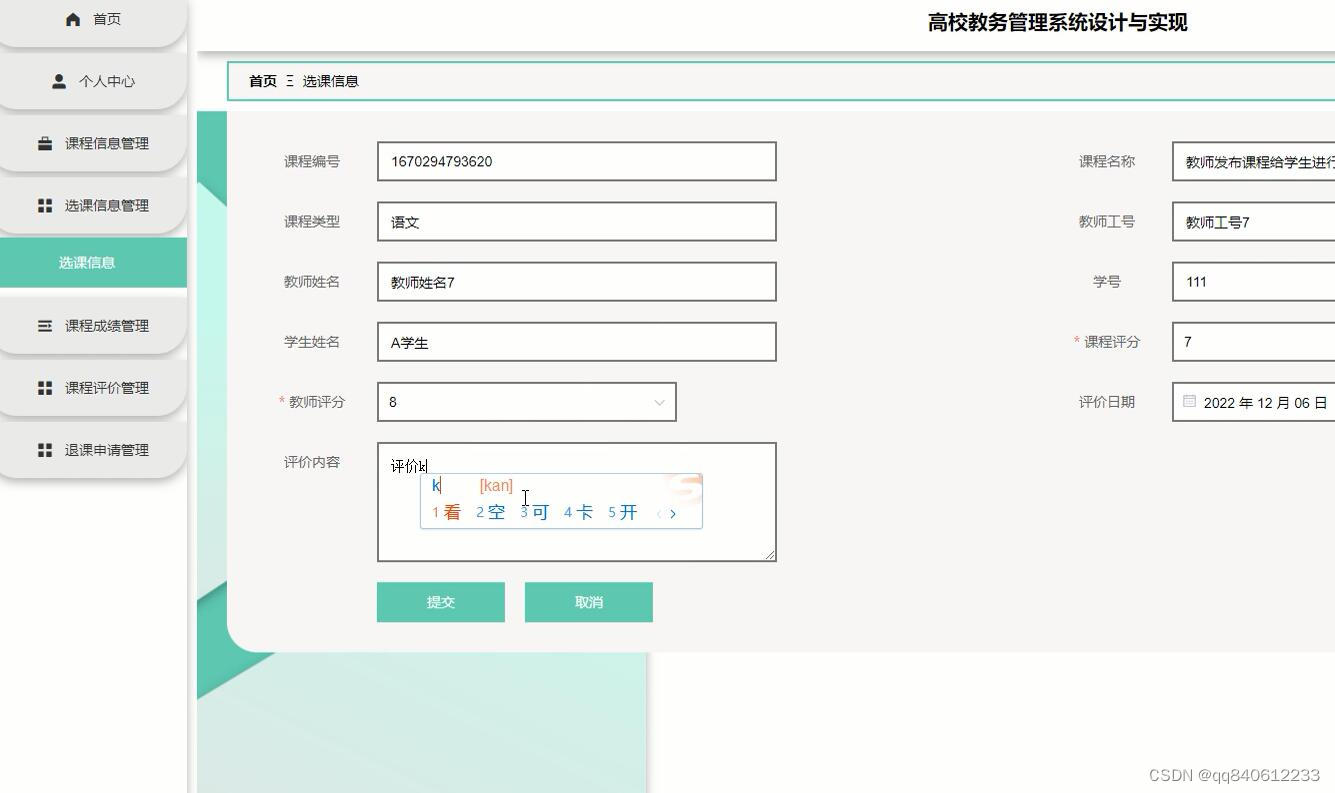Click the grid icon beside 选课信息管理

pyautogui.click(x=45, y=205)
